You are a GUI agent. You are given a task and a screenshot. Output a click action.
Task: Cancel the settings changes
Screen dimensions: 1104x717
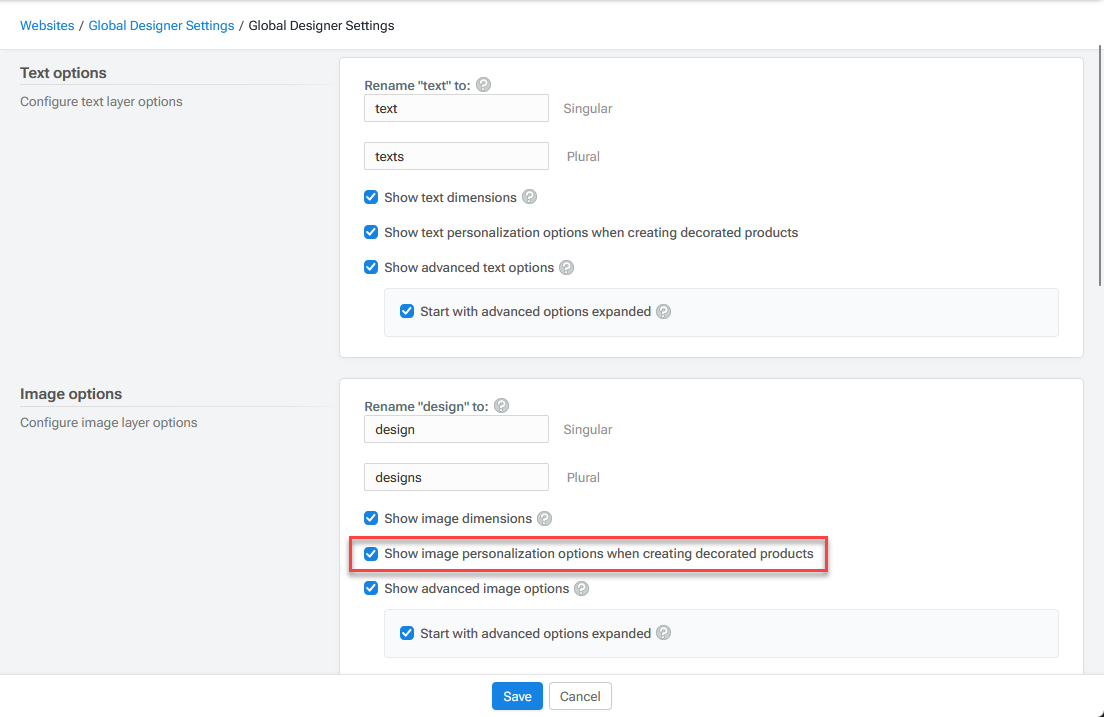click(x=580, y=696)
